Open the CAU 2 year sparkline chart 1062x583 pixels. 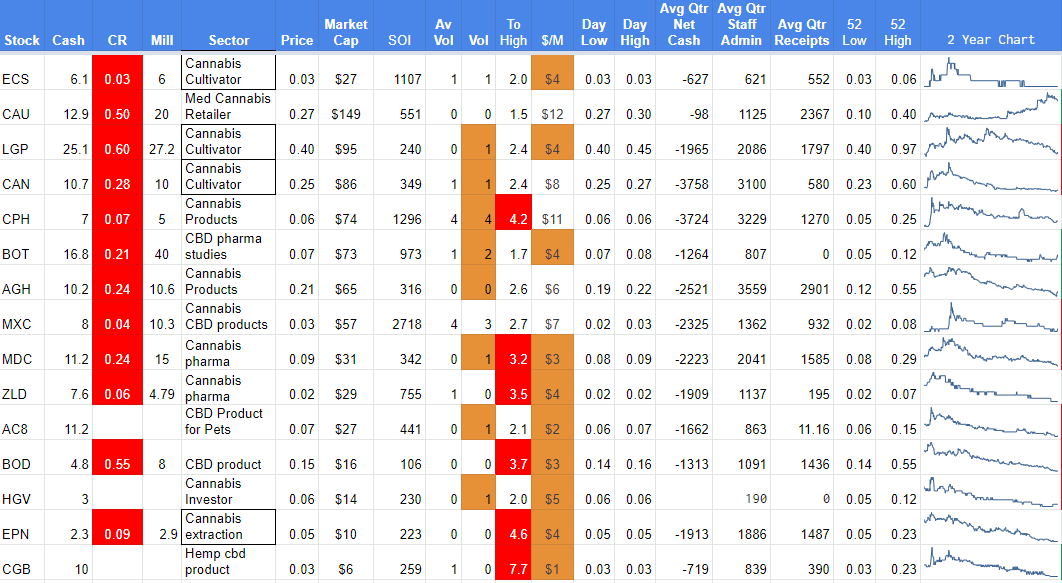991,107
